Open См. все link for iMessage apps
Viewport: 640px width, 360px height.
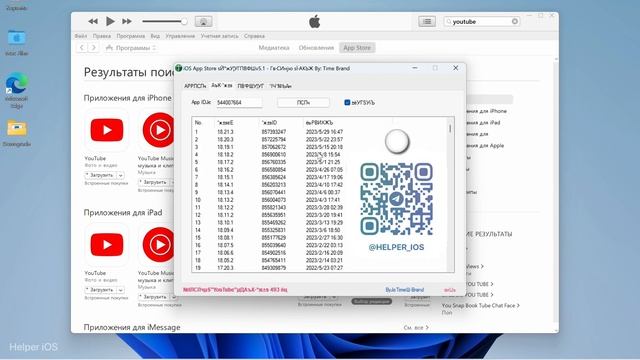click(x=416, y=327)
